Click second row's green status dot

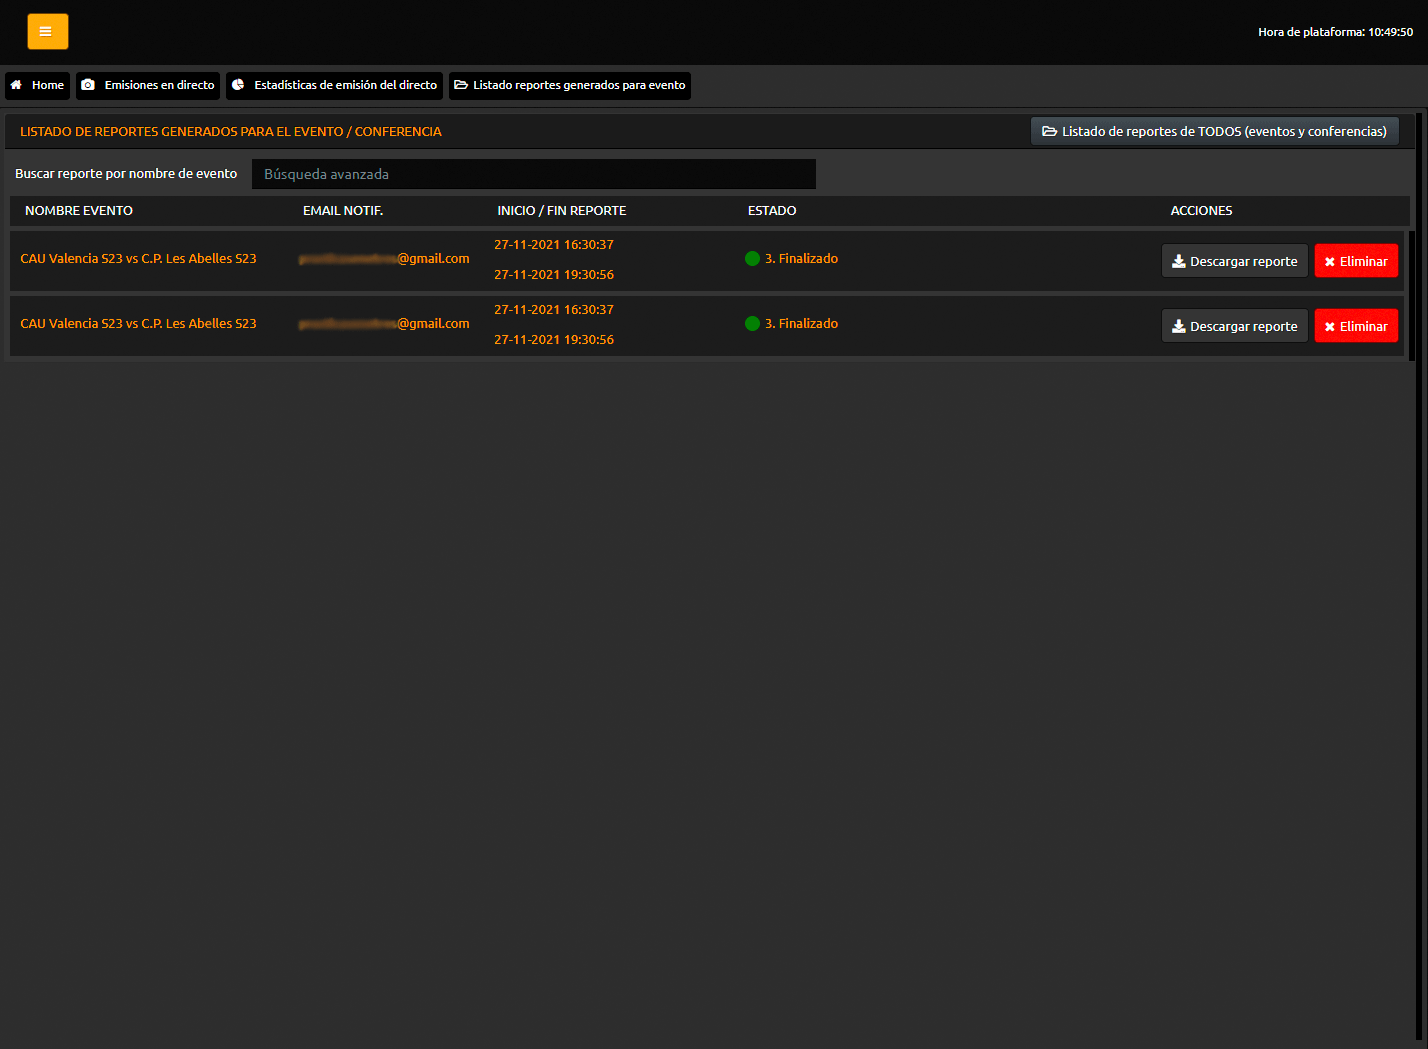point(752,323)
